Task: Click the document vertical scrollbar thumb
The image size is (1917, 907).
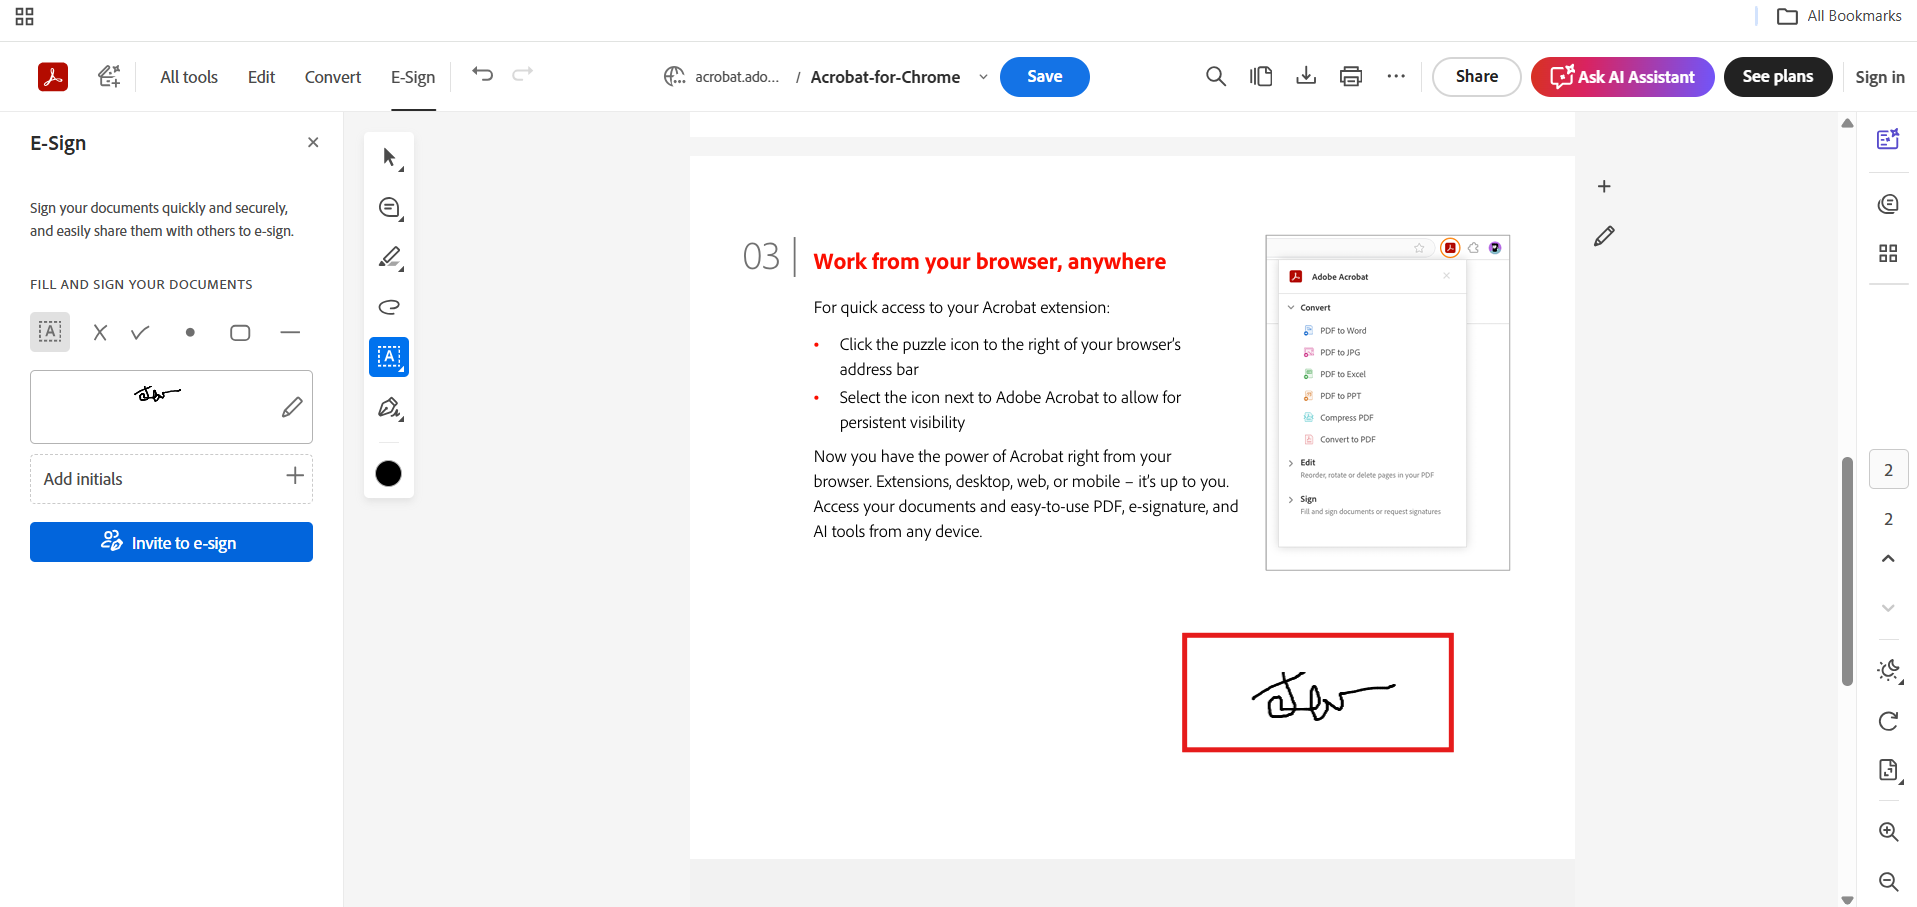Action: click(1847, 571)
